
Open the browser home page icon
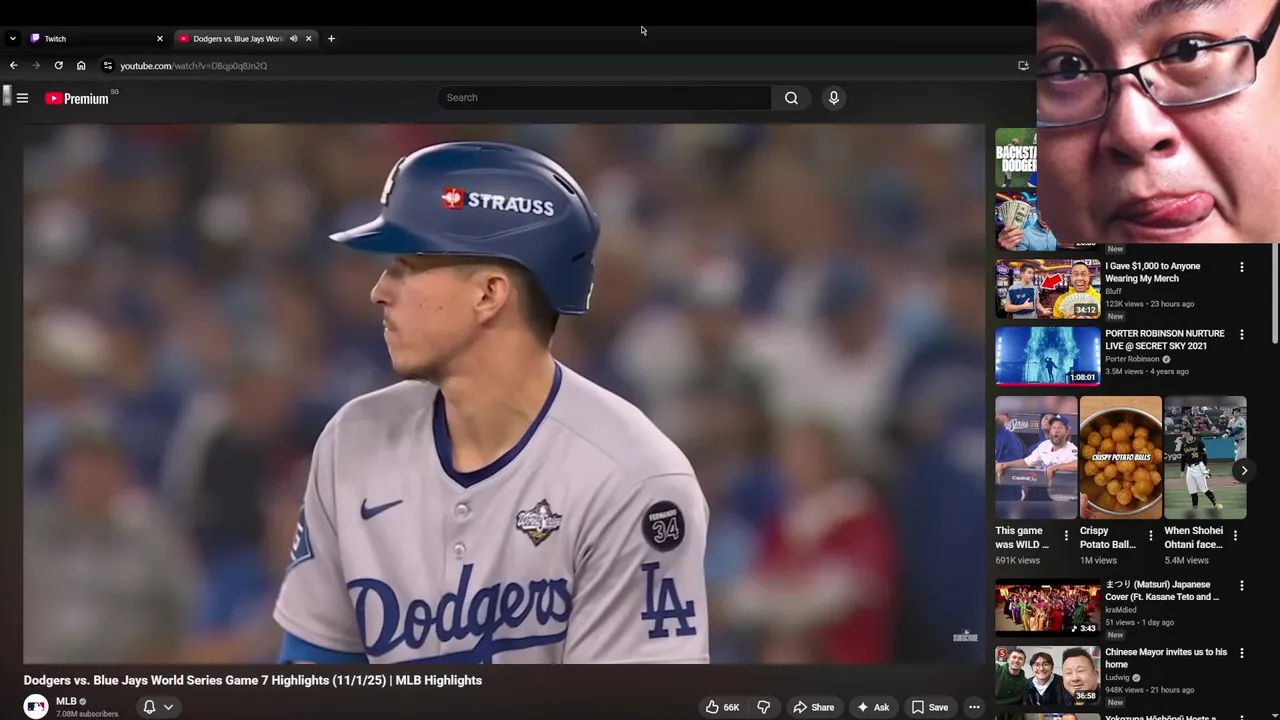81,66
